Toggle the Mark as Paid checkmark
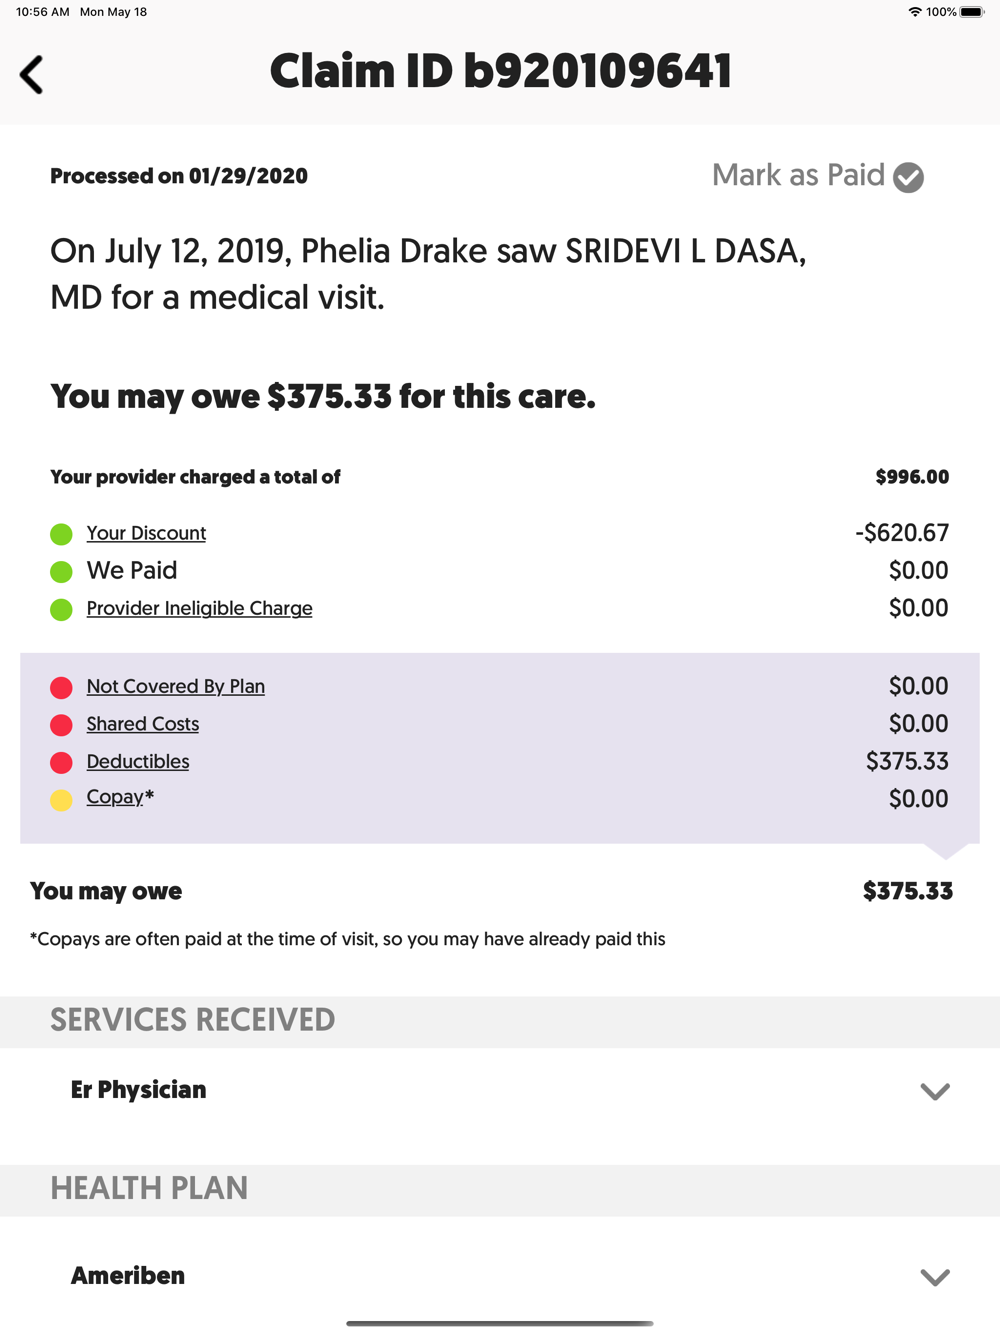This screenshot has height=1334, width=1000. click(908, 177)
